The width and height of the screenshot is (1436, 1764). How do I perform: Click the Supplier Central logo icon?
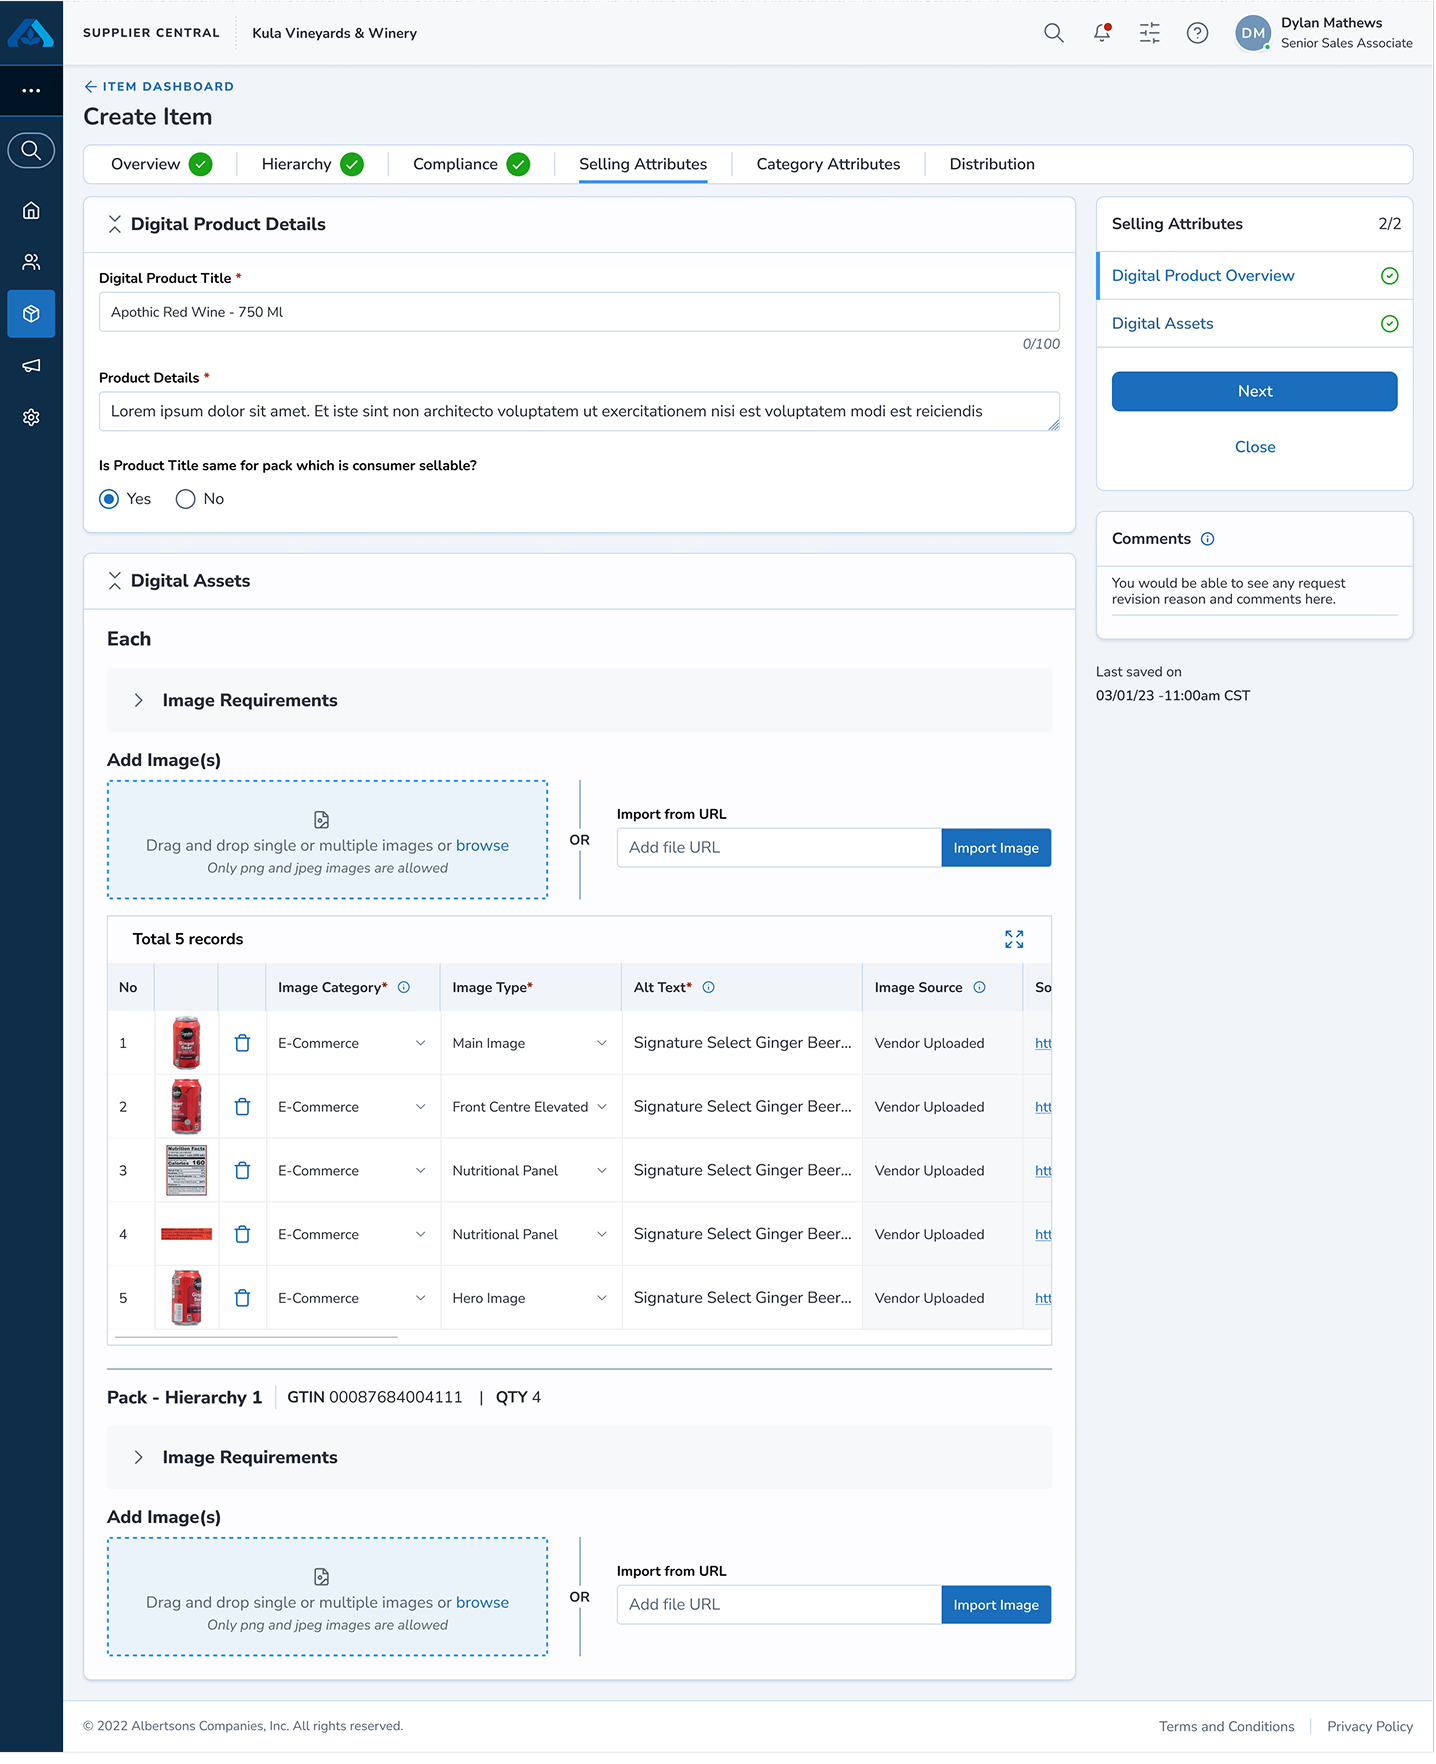pos(31,33)
